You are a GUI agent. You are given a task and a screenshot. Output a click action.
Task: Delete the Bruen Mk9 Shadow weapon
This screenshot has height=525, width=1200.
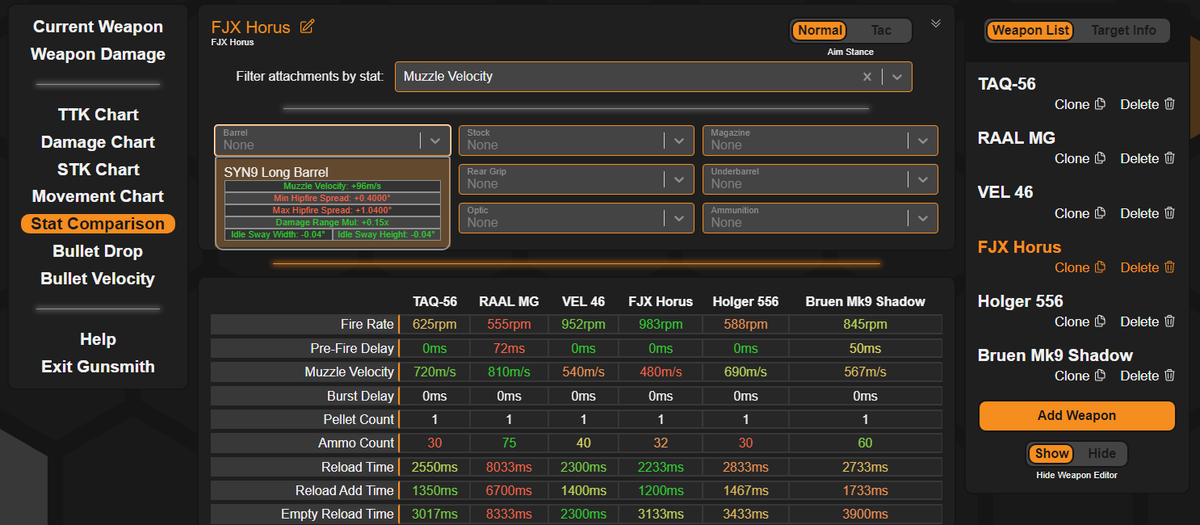1147,376
